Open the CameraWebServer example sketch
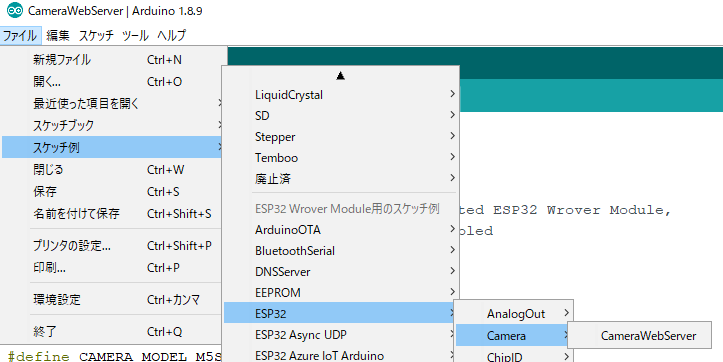 [639, 336]
